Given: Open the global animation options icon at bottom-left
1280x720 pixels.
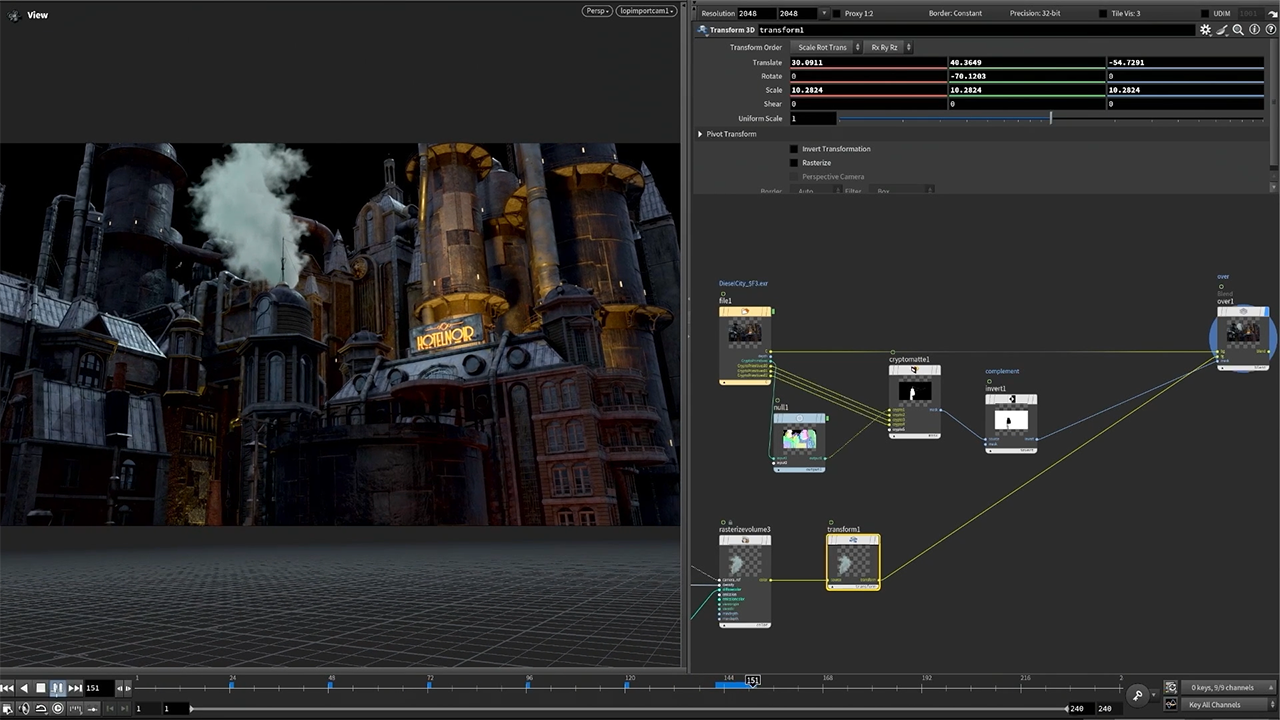Looking at the screenshot, I should coord(7,708).
